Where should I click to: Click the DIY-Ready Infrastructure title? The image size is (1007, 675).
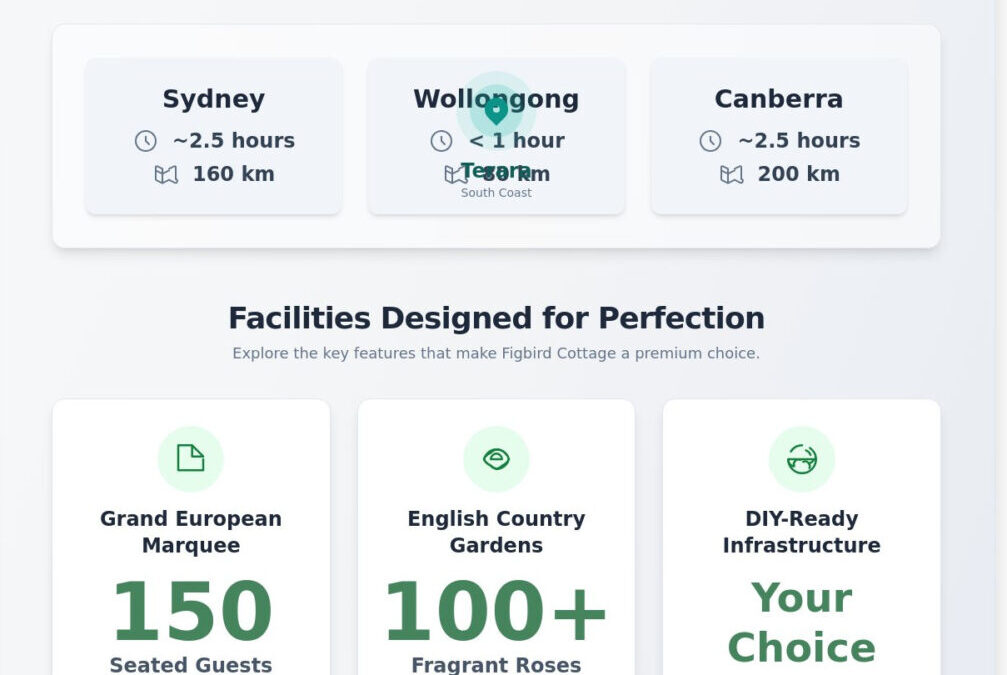coord(801,532)
